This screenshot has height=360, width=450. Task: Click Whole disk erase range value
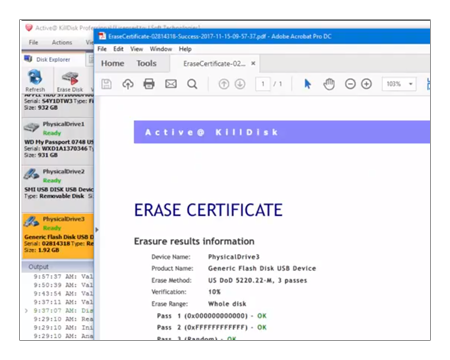(x=227, y=304)
